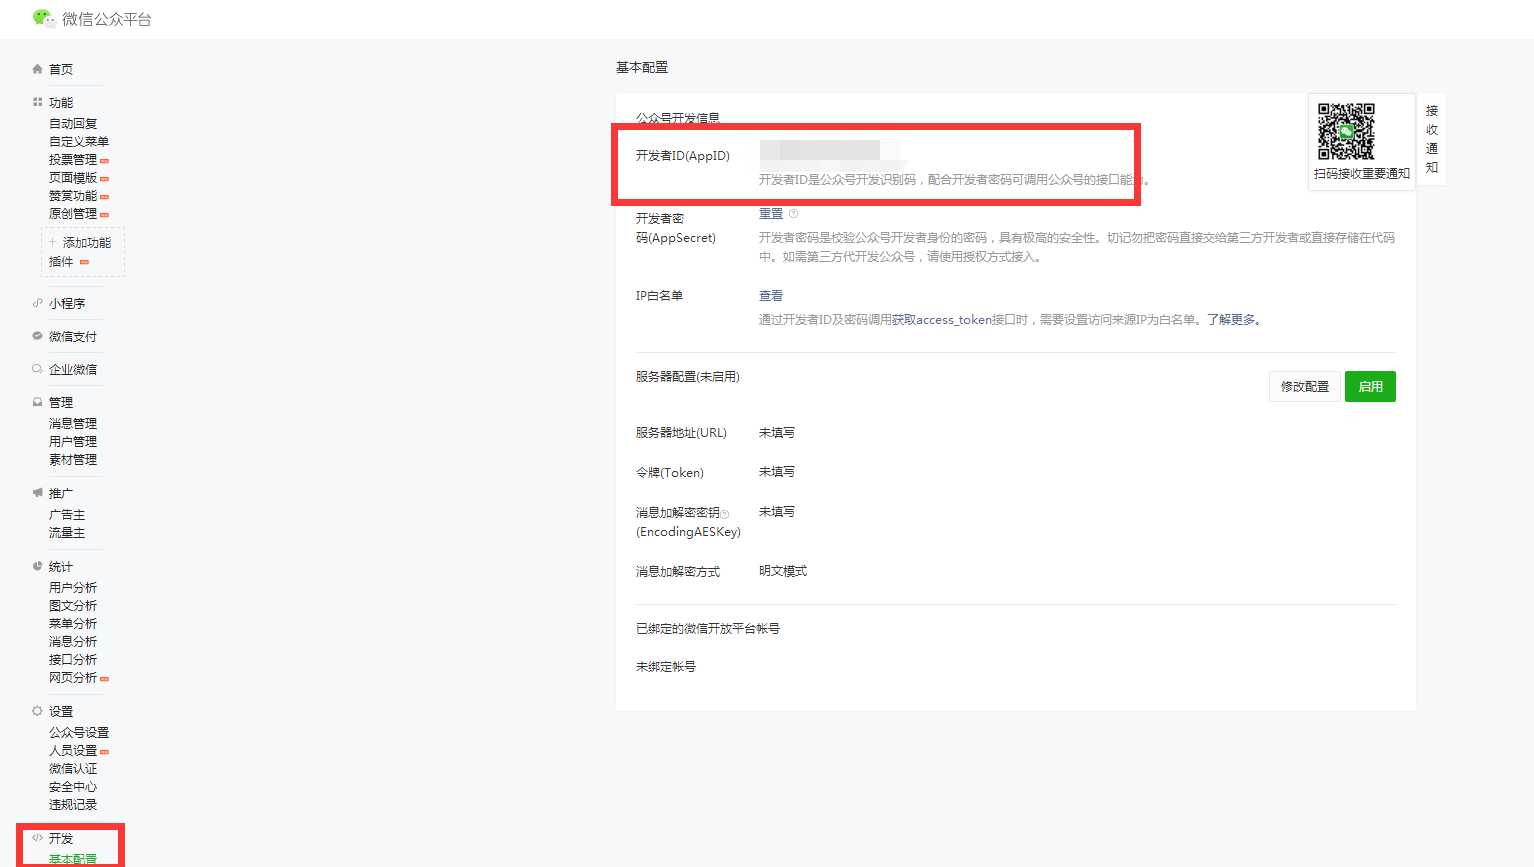1534x867 pixels.
Task: Click the code icon beside 开发
Action: click(38, 838)
